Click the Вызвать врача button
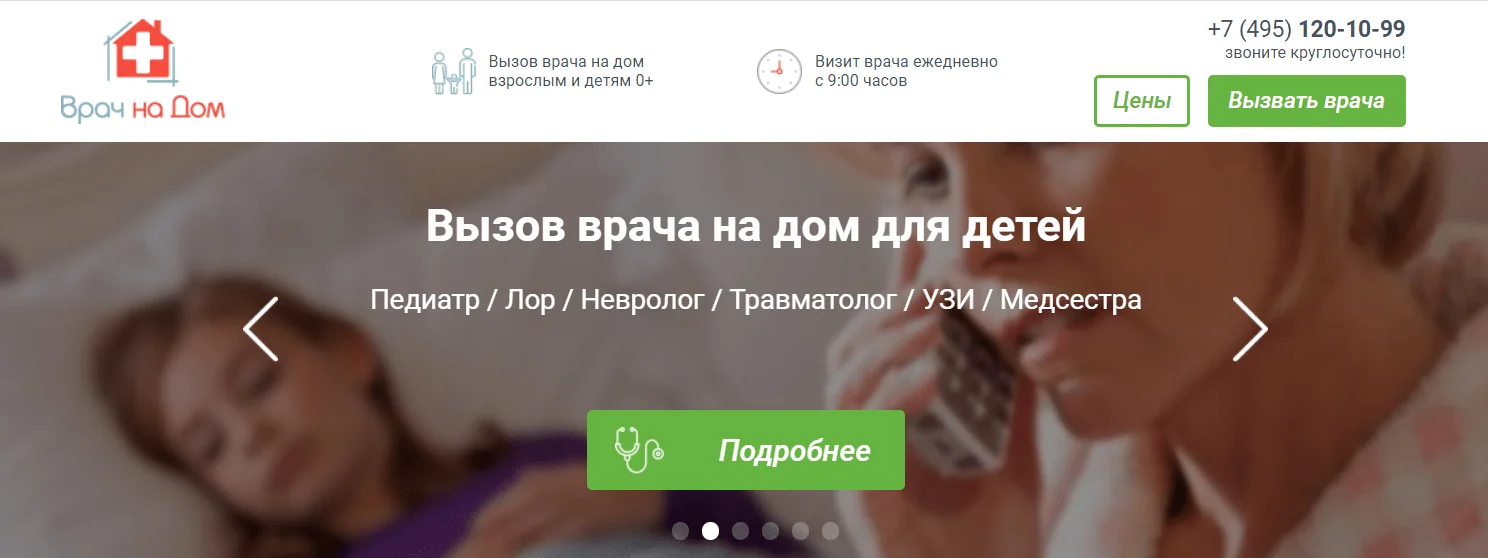 point(1306,101)
